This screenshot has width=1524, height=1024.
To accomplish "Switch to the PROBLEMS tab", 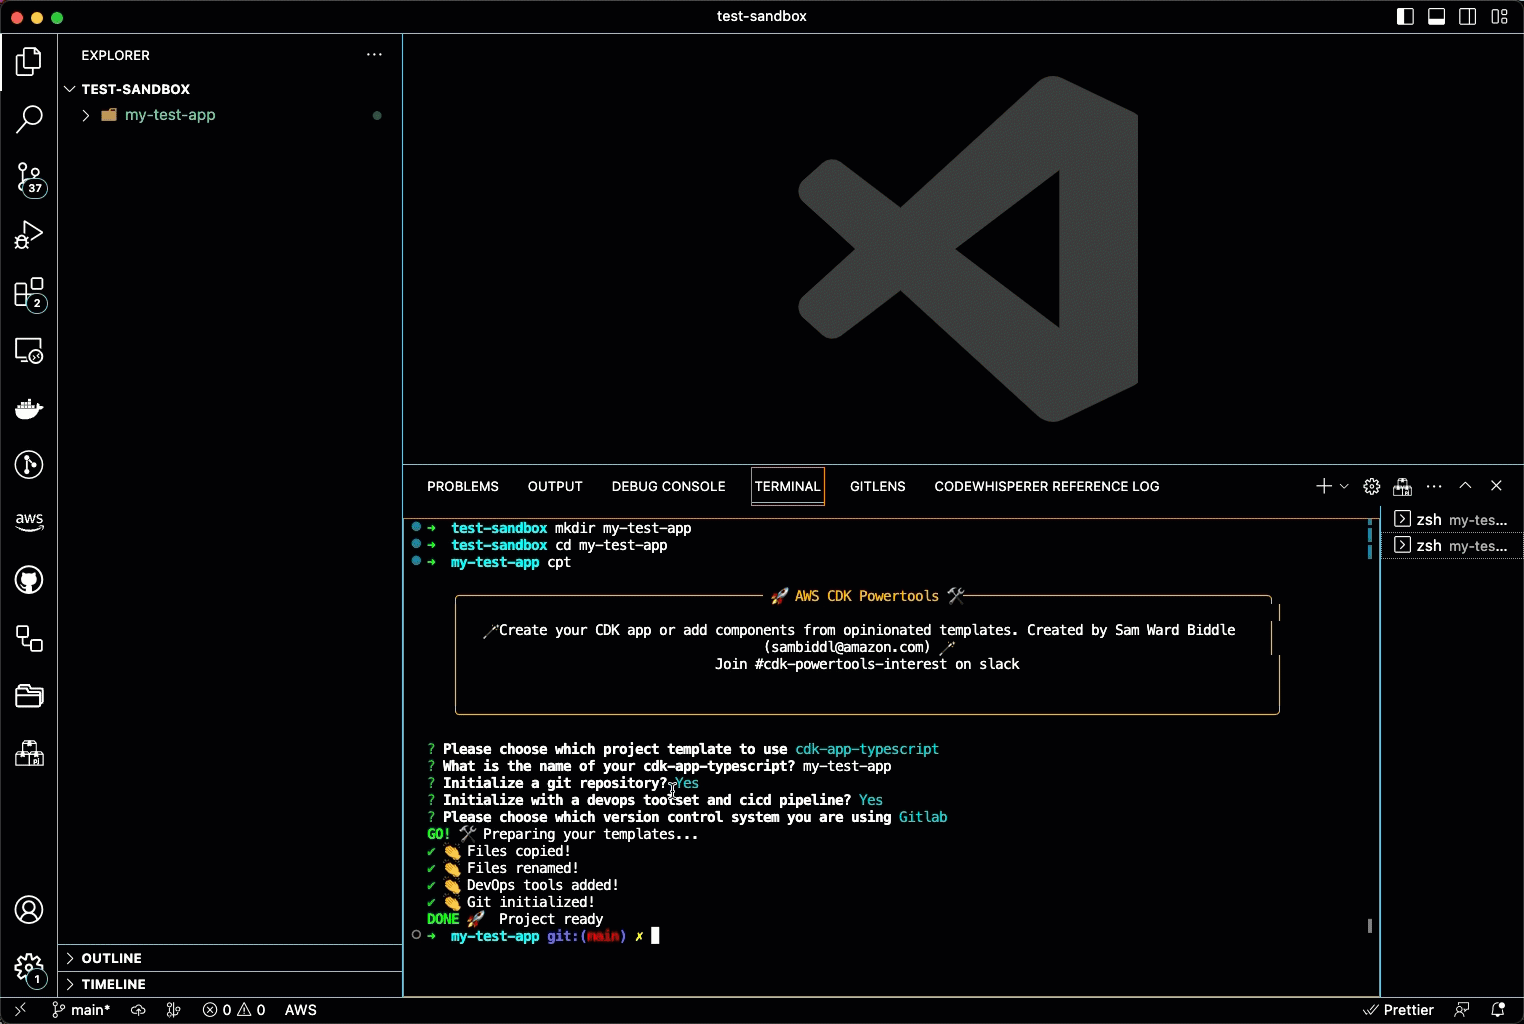I will [462, 486].
